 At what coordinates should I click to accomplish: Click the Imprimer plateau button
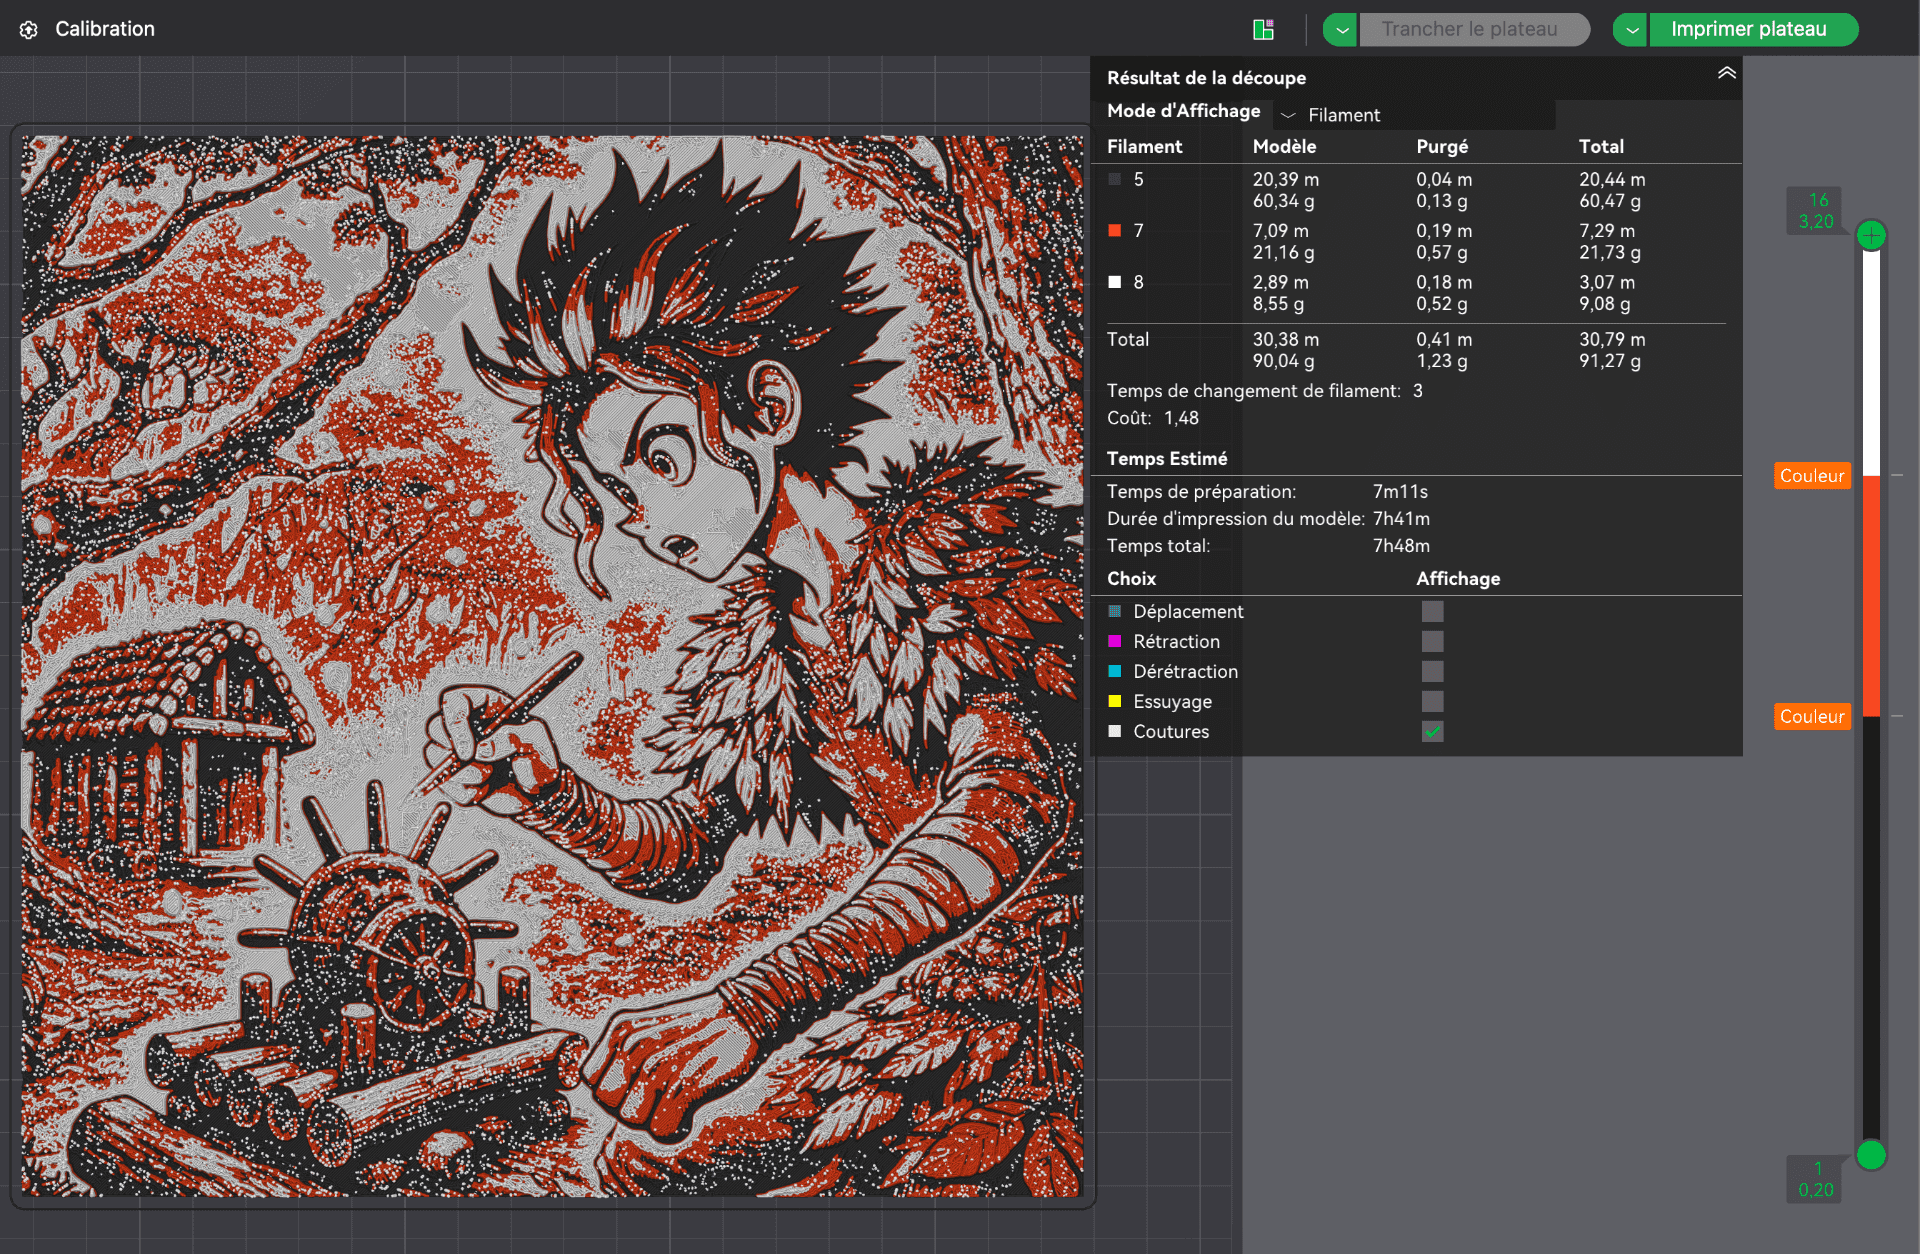[x=1748, y=30]
